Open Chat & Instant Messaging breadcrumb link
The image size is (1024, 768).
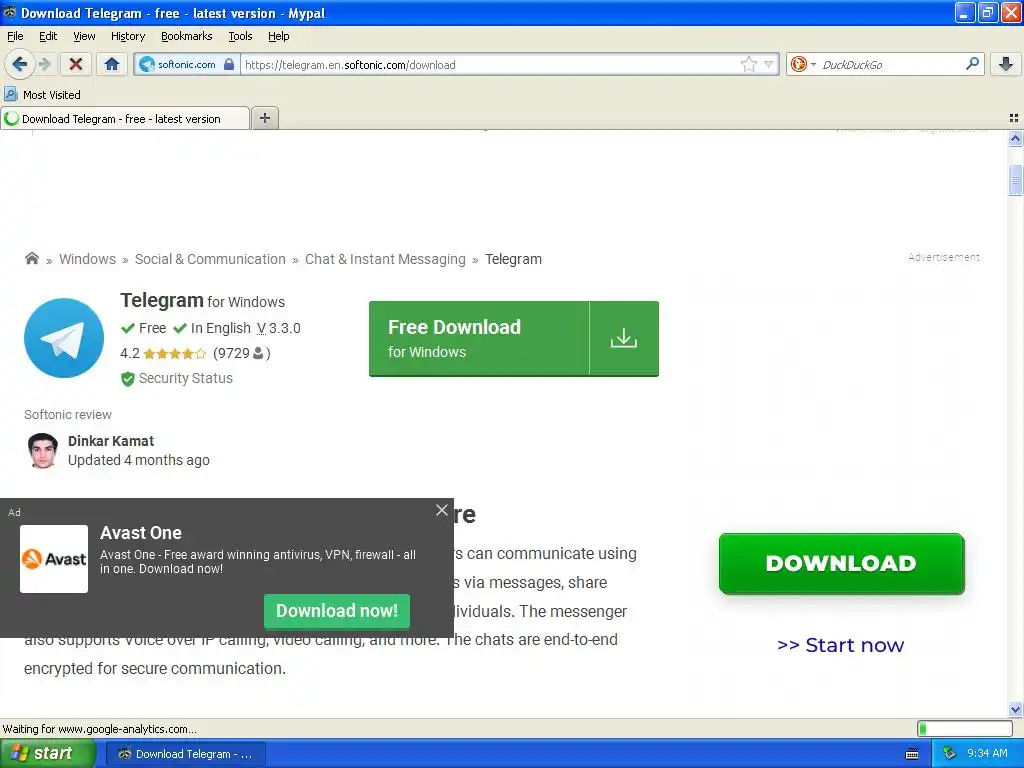[385, 259]
